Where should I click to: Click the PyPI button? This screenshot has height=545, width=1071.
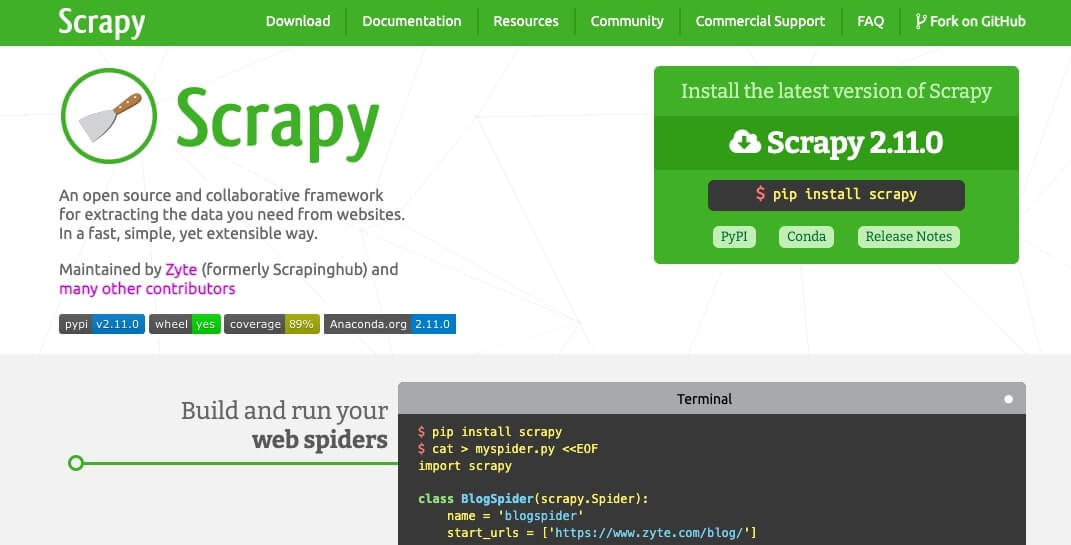[x=734, y=236]
